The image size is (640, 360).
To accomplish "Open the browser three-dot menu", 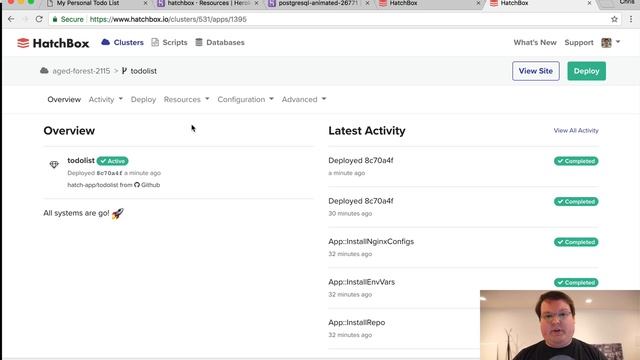I will pos(631,19).
